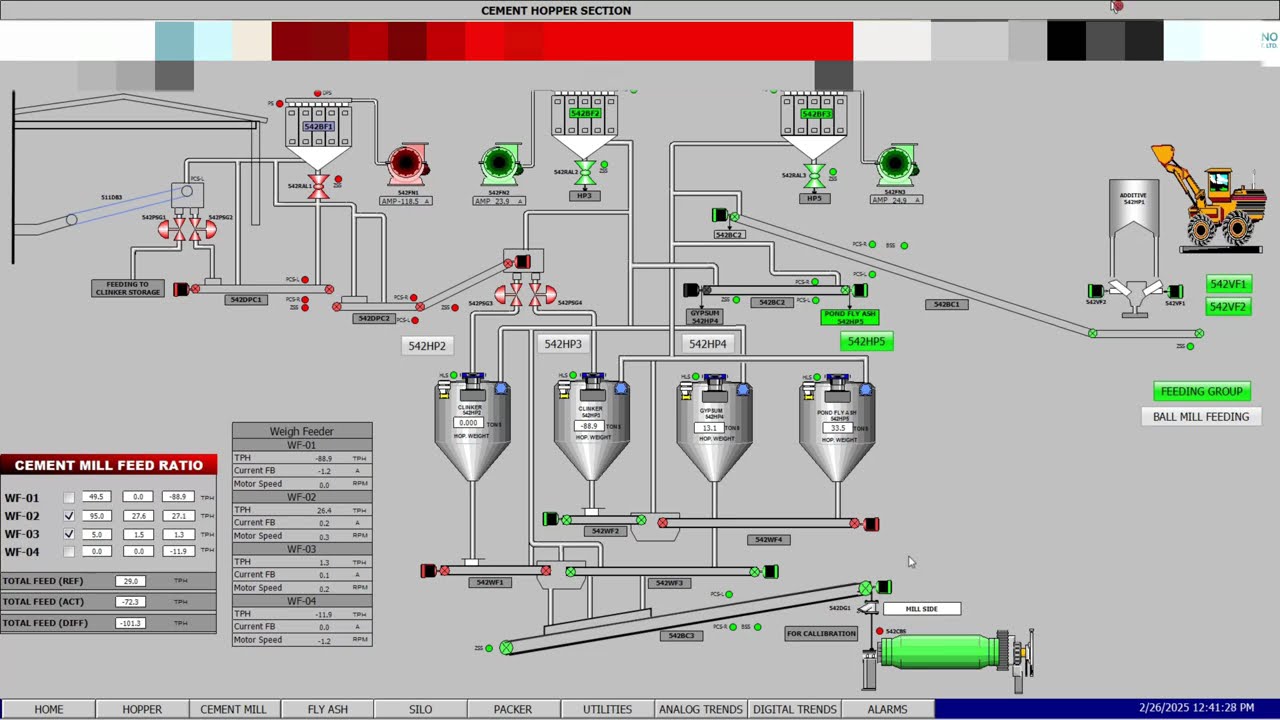
Task: Open the HOME tab
Action: point(48,709)
